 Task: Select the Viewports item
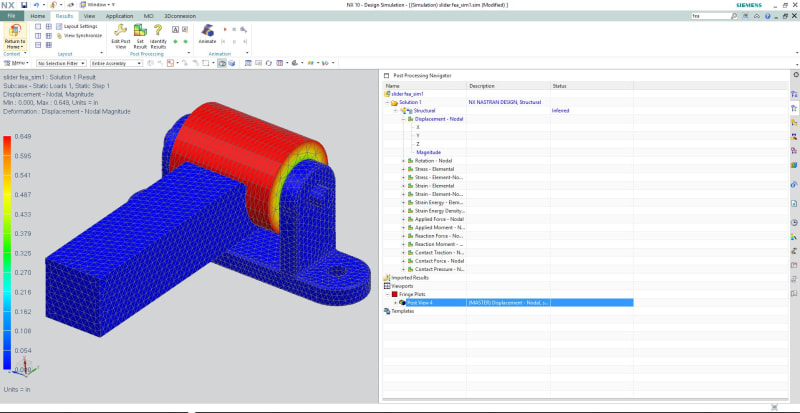pyautogui.click(x=402, y=286)
